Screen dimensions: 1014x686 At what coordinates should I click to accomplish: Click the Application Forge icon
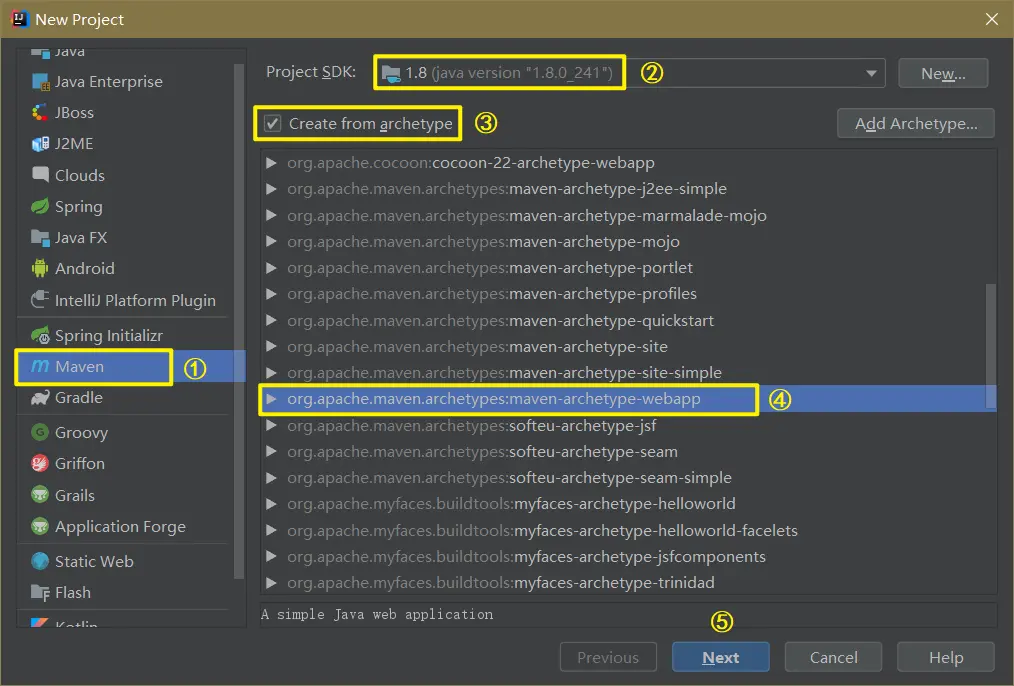(40, 526)
